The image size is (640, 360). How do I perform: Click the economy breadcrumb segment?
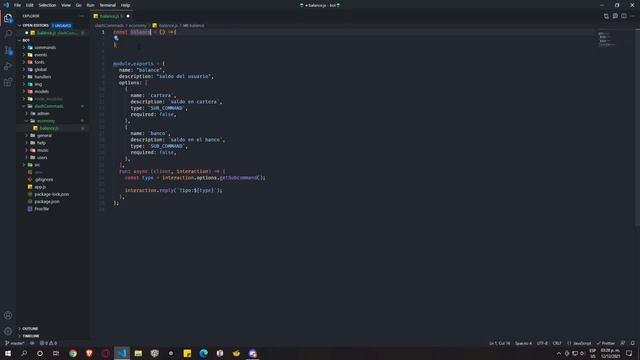tap(138, 25)
